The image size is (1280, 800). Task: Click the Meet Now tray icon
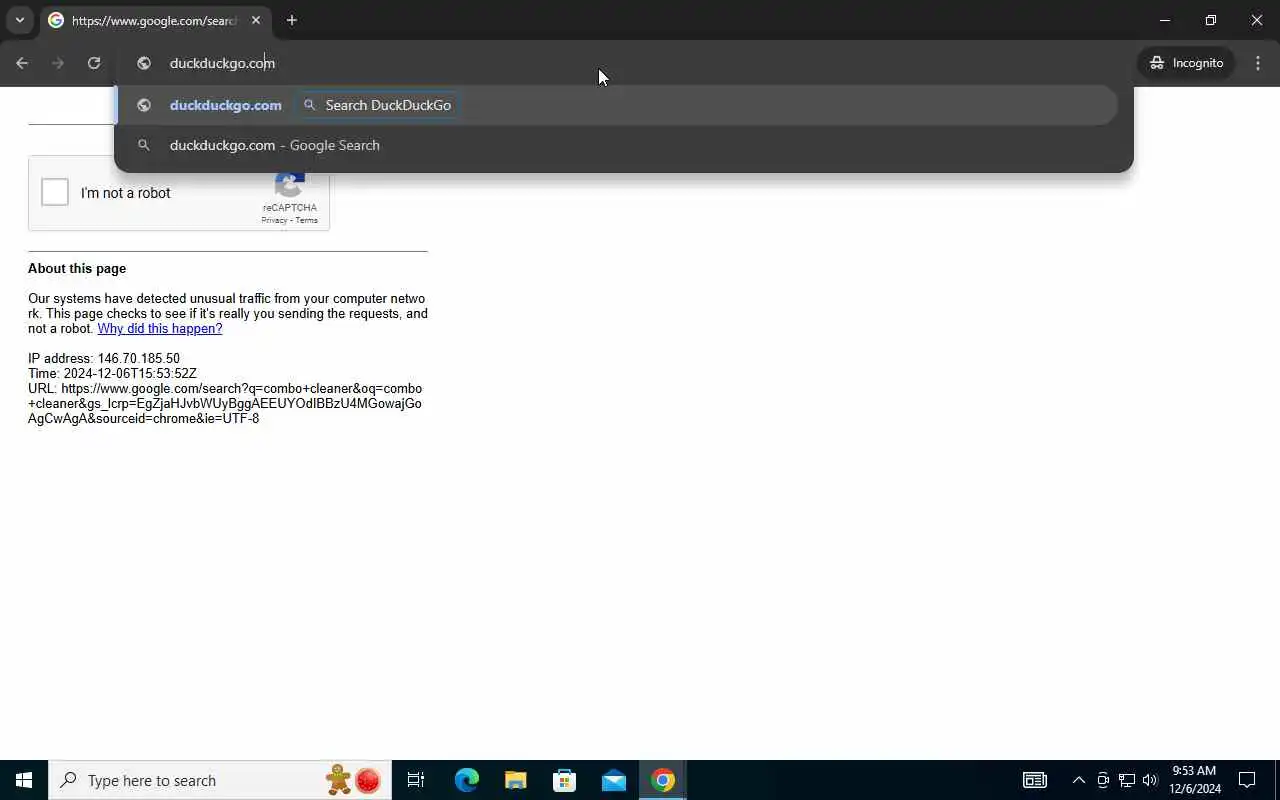pyautogui.click(x=1103, y=780)
